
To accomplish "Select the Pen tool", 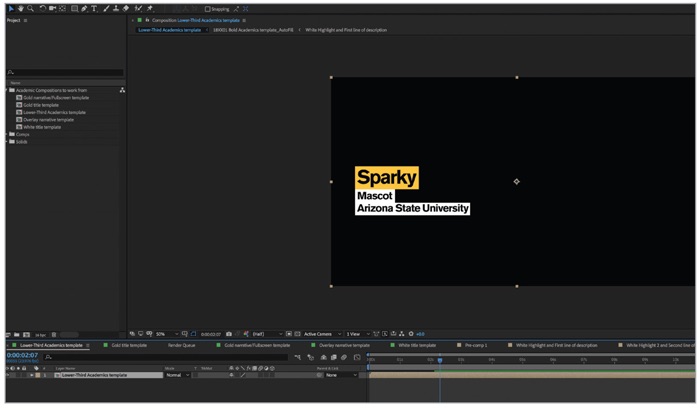I will 84,8.
